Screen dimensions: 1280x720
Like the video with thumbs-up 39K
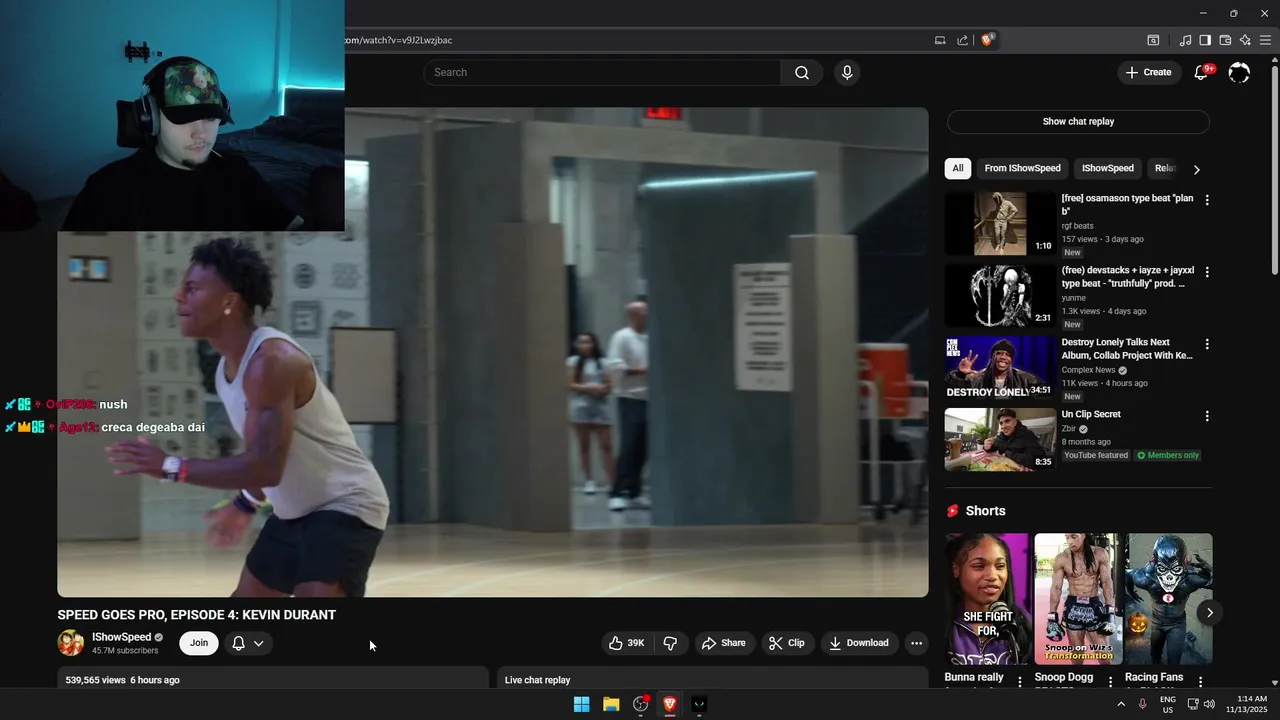(x=627, y=643)
